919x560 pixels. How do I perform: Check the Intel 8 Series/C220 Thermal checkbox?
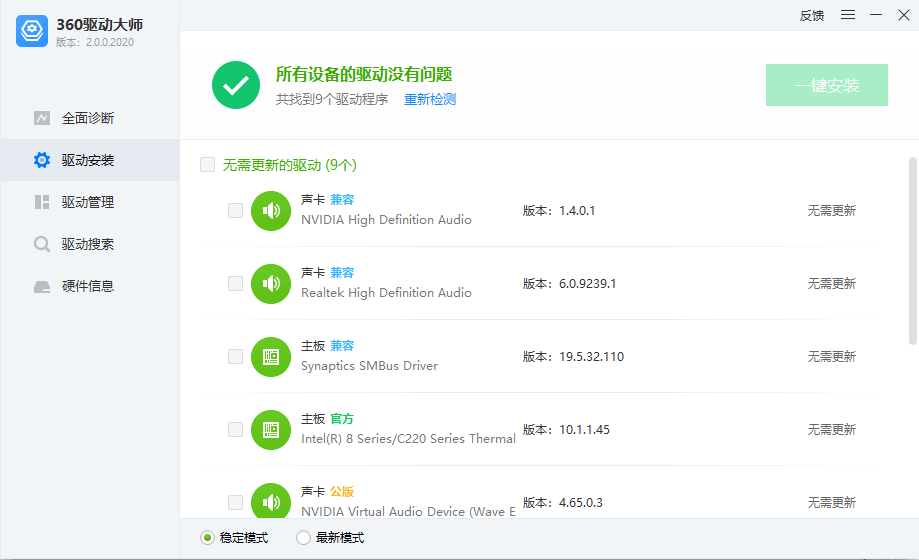point(235,430)
